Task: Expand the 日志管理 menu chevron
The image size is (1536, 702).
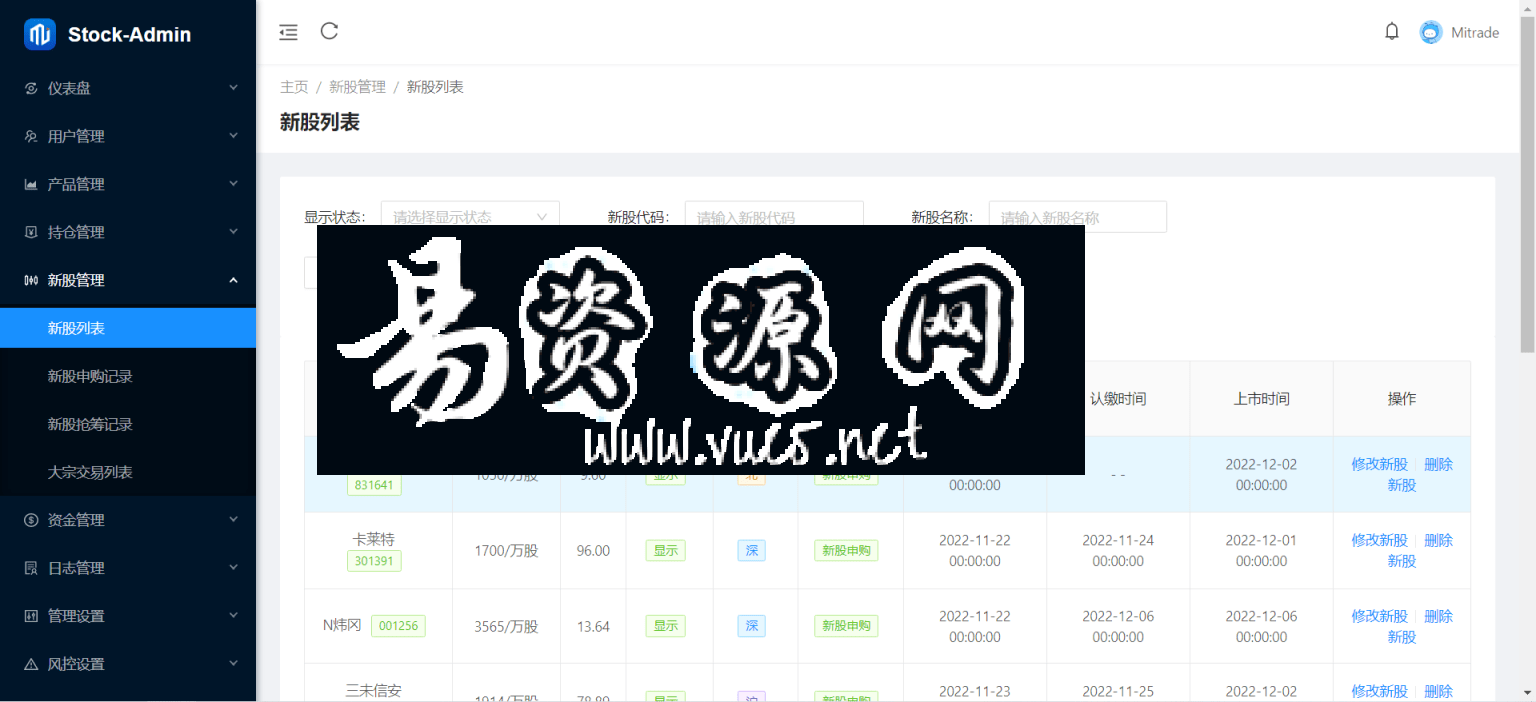Action: pyautogui.click(x=233, y=568)
